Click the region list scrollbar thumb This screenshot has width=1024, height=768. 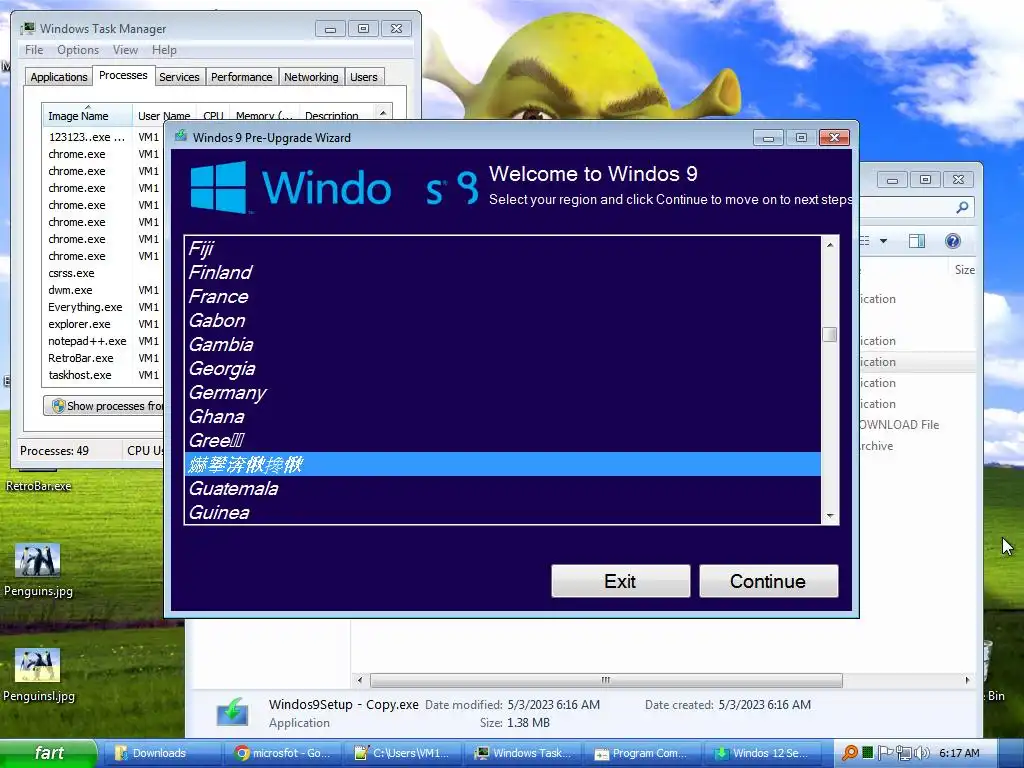pos(830,334)
